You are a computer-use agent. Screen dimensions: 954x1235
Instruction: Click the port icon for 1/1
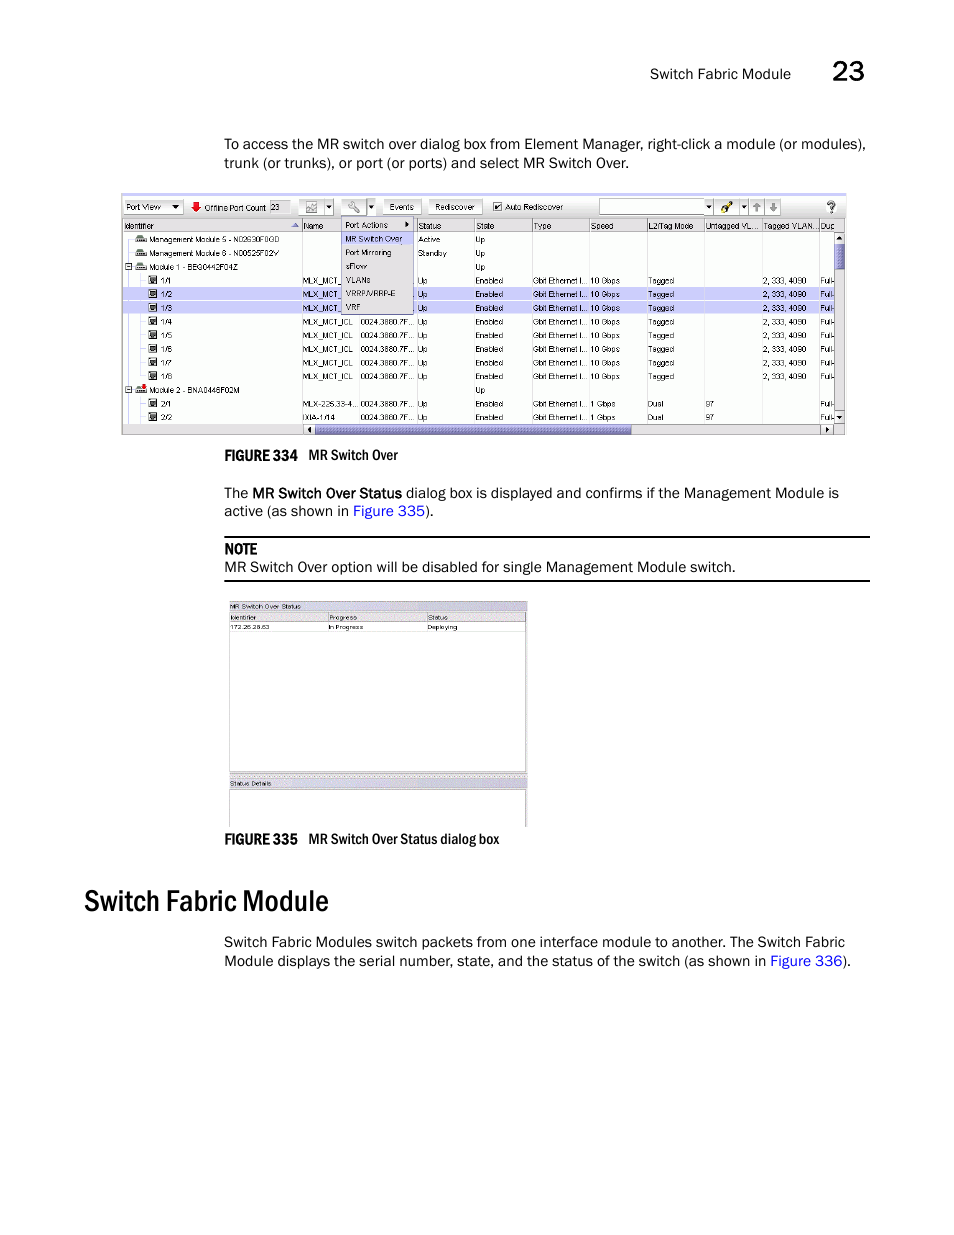pyautogui.click(x=153, y=280)
